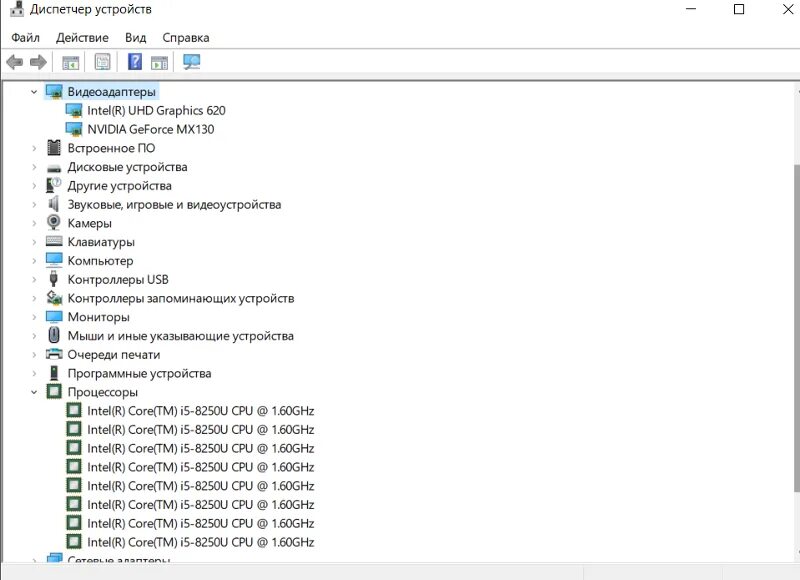Screen dimensions: 800x580
Task: Select the Очереди печати label
Action: click(x=114, y=355)
